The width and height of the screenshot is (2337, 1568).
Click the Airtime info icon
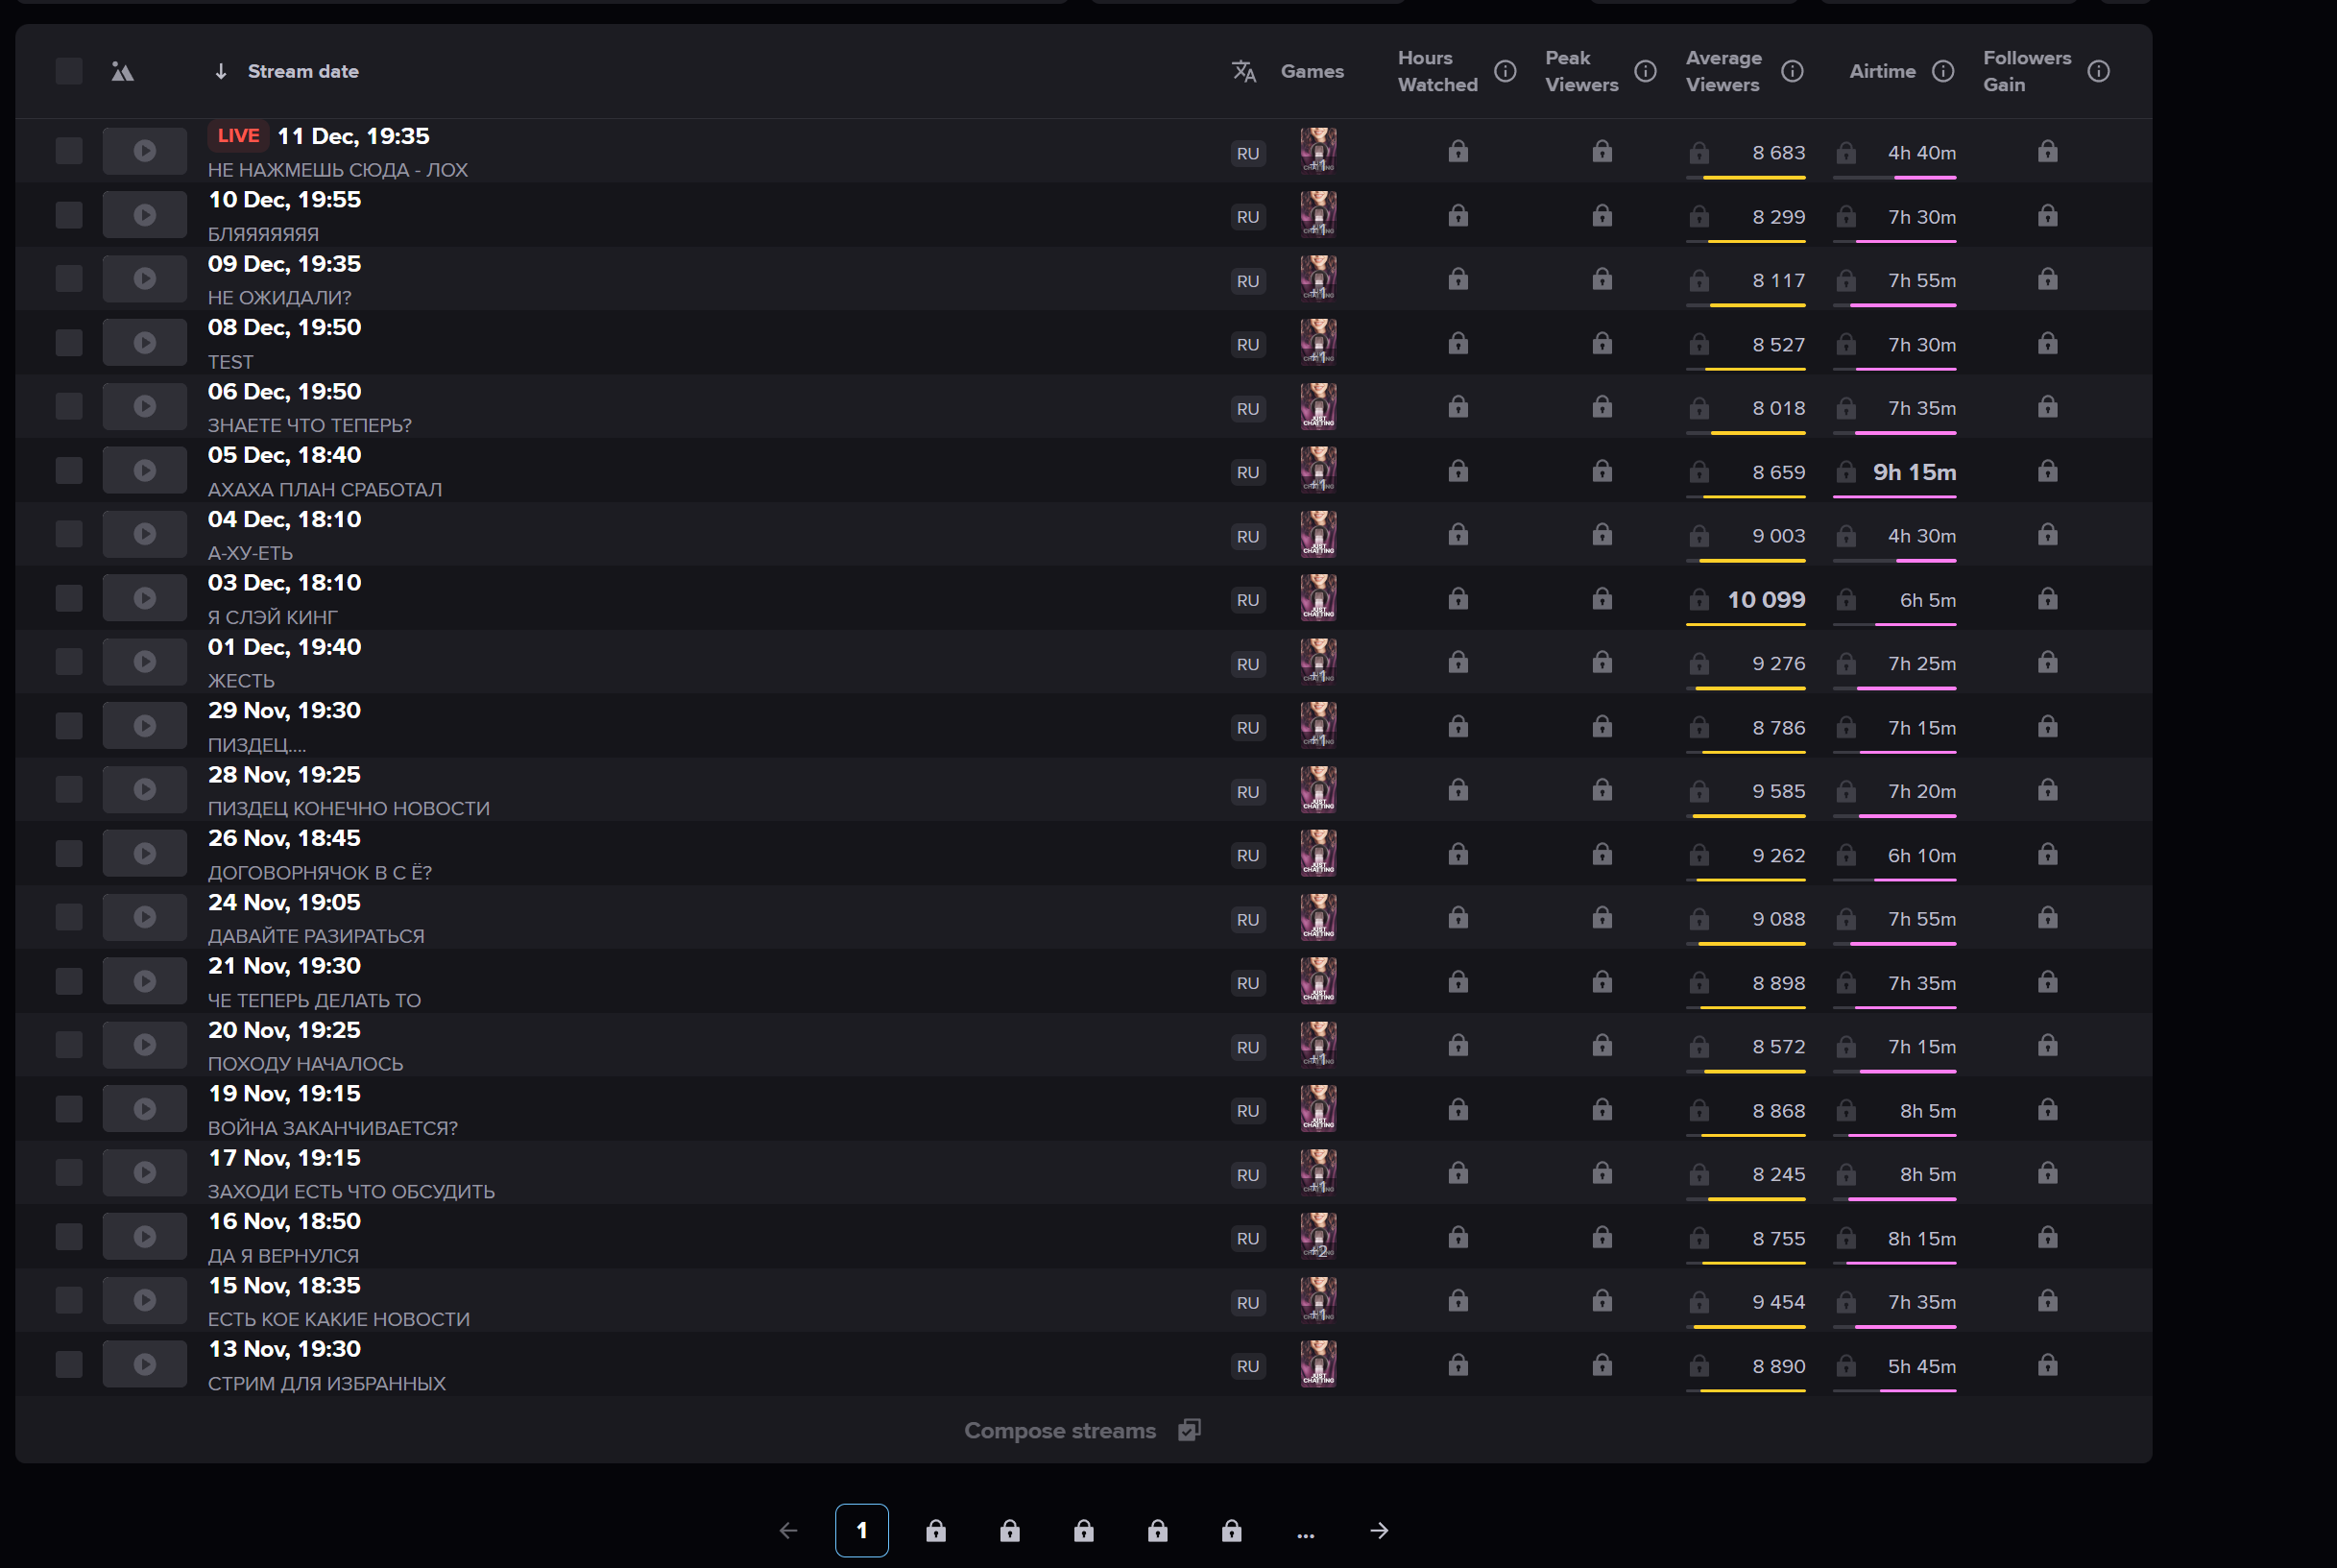[x=1942, y=71]
